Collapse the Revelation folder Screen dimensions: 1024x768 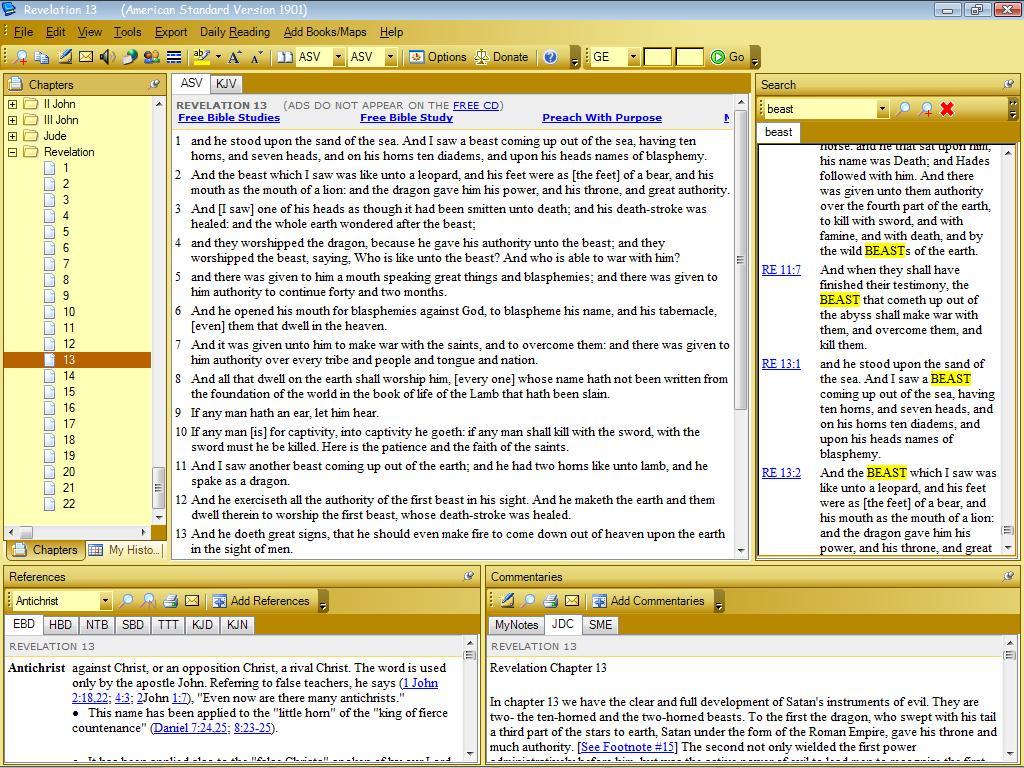(x=12, y=152)
